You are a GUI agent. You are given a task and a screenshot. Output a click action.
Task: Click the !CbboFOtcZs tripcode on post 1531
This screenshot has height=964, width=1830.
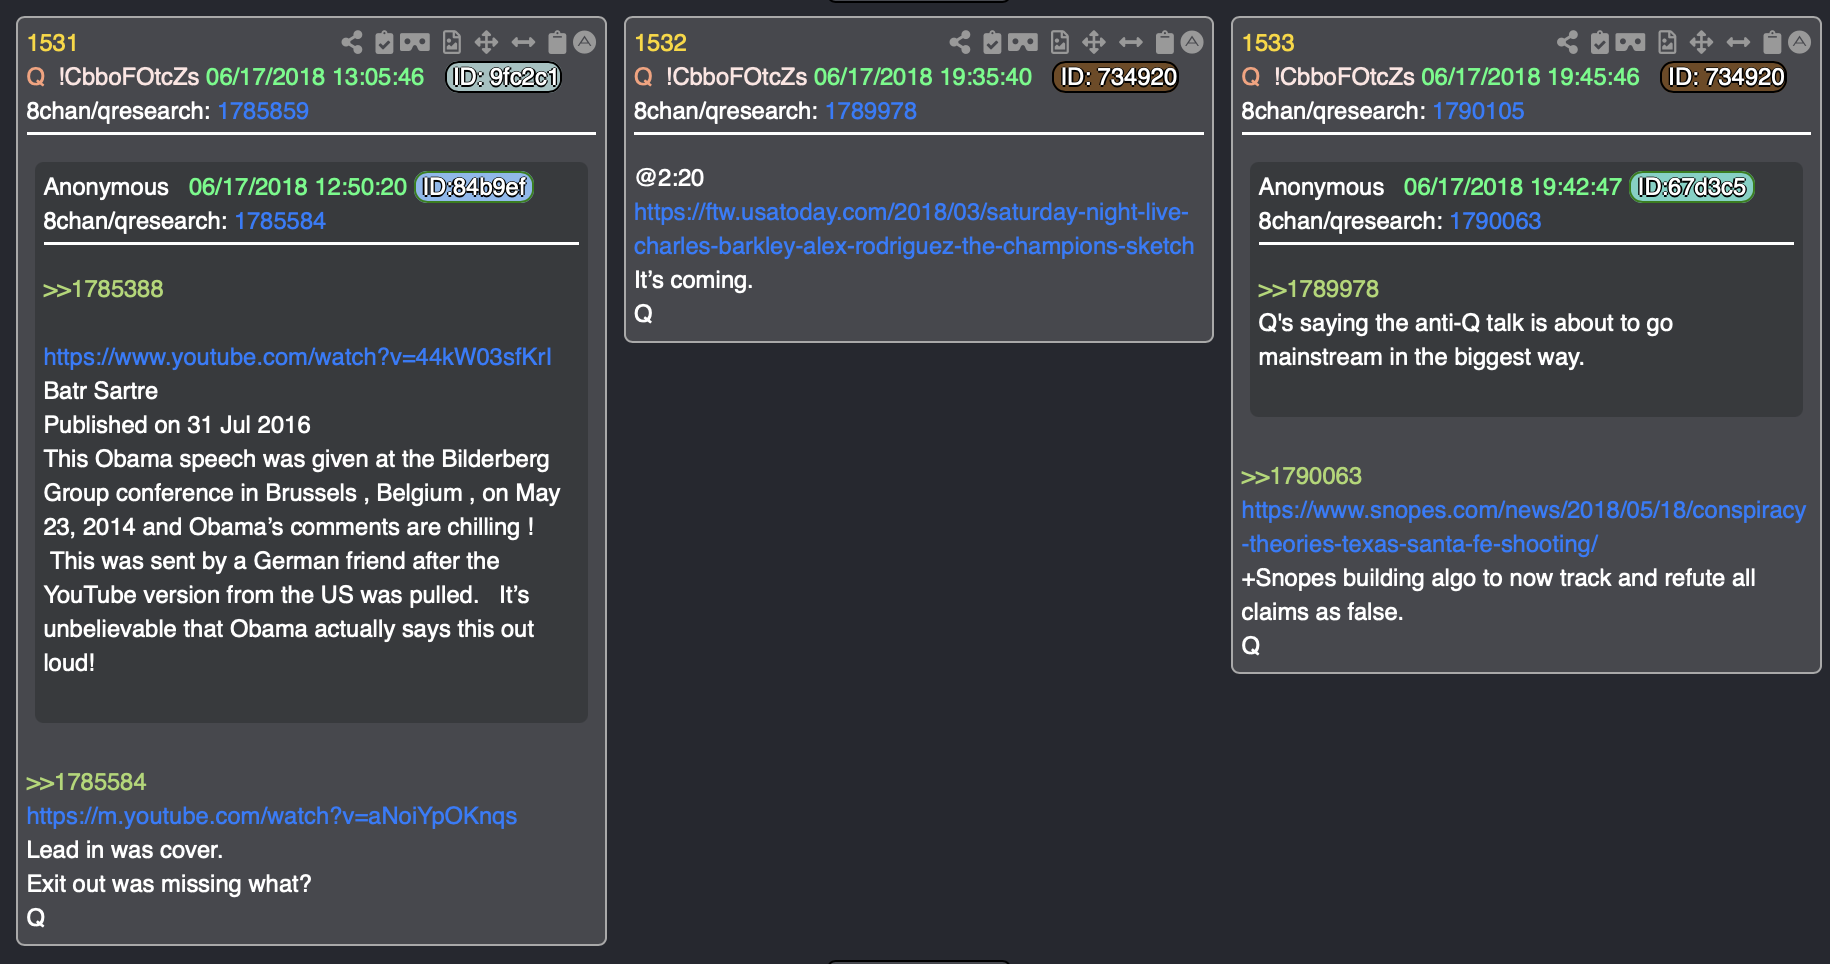[128, 77]
